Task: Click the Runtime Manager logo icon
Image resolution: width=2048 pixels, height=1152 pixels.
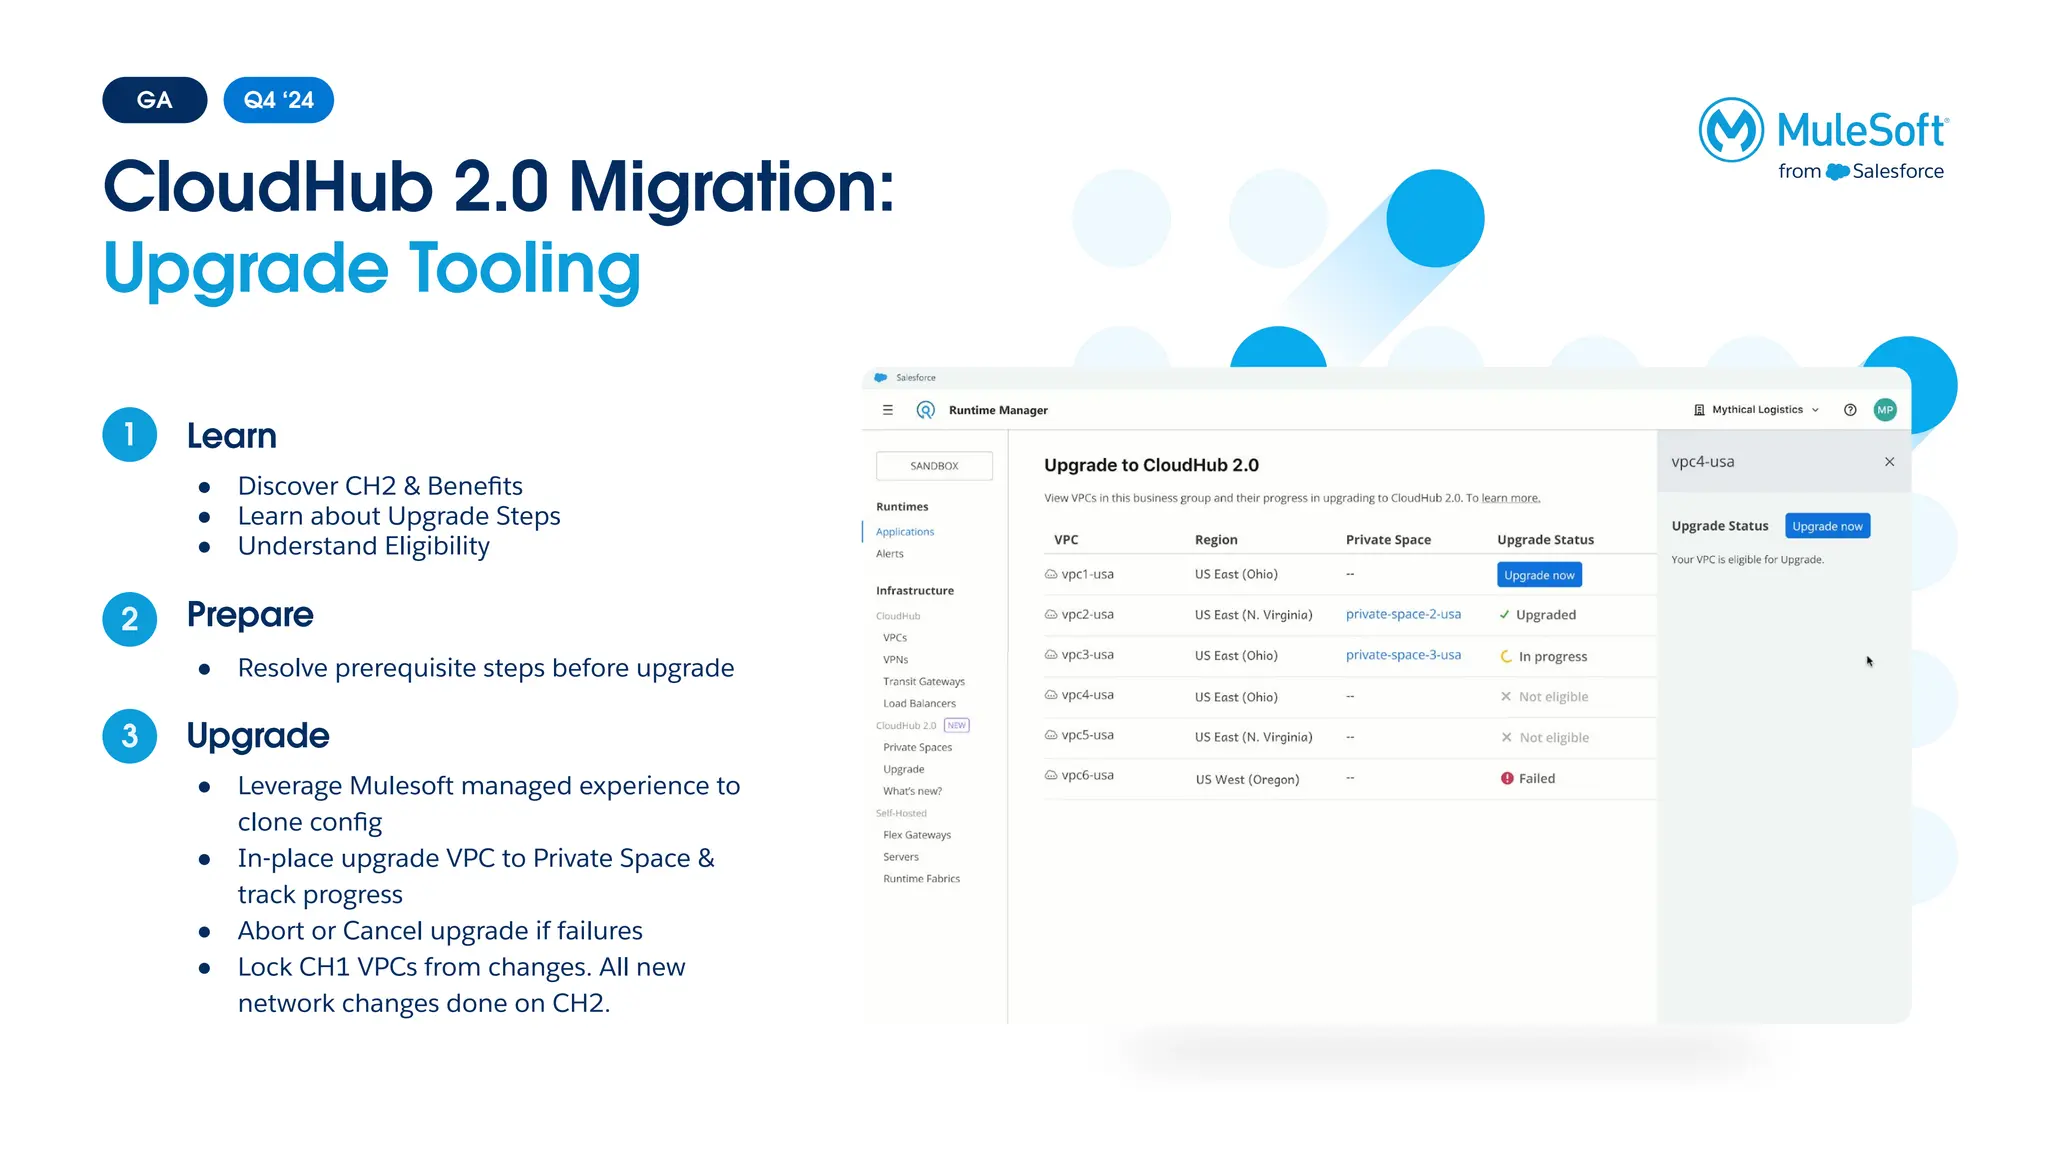Action: (926, 410)
